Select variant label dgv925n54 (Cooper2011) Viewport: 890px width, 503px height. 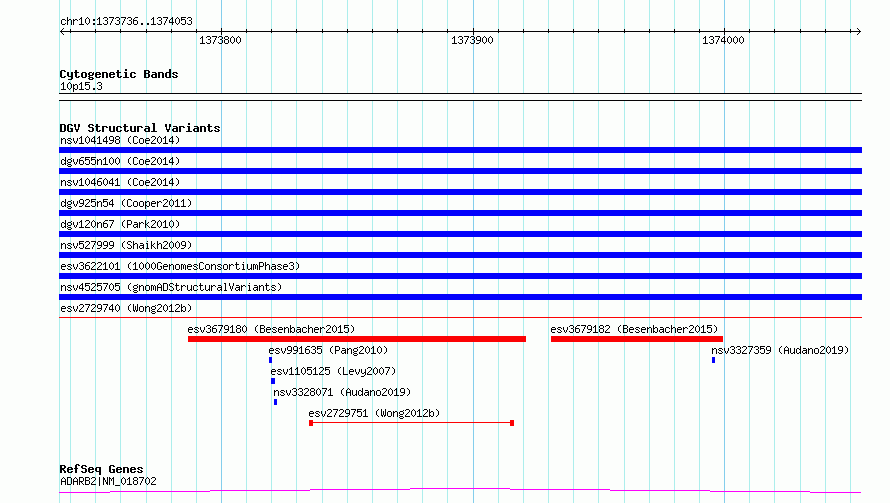click(126, 203)
